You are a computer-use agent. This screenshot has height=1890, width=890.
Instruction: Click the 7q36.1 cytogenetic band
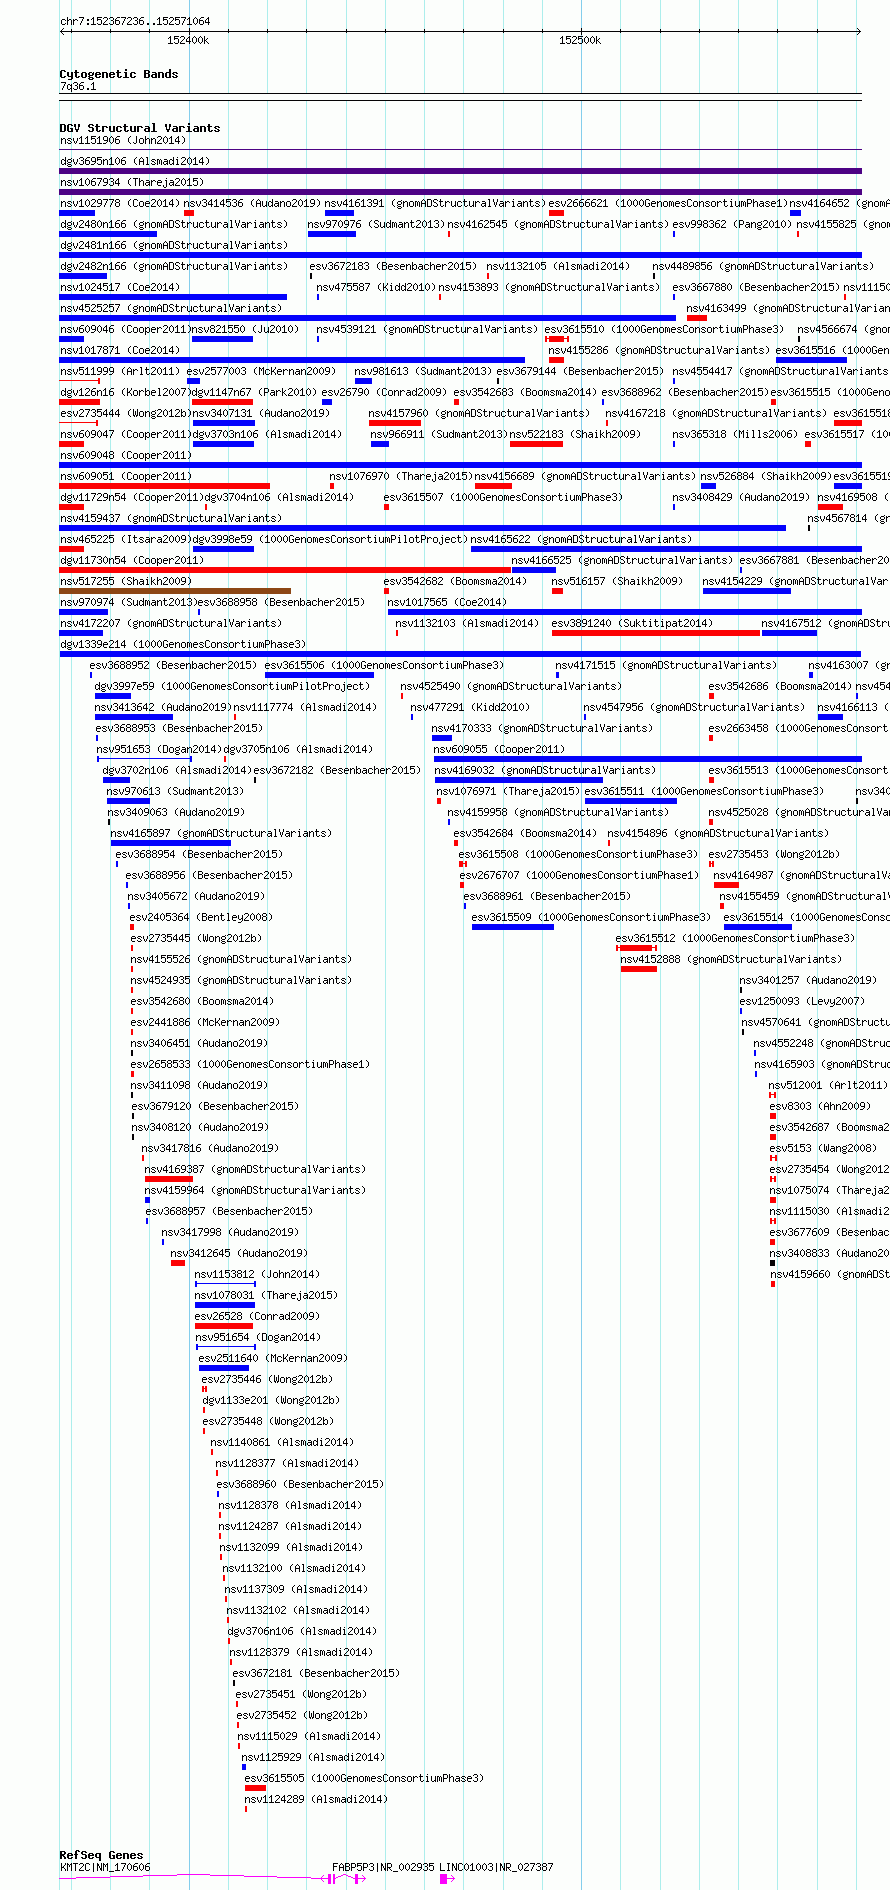78,87
